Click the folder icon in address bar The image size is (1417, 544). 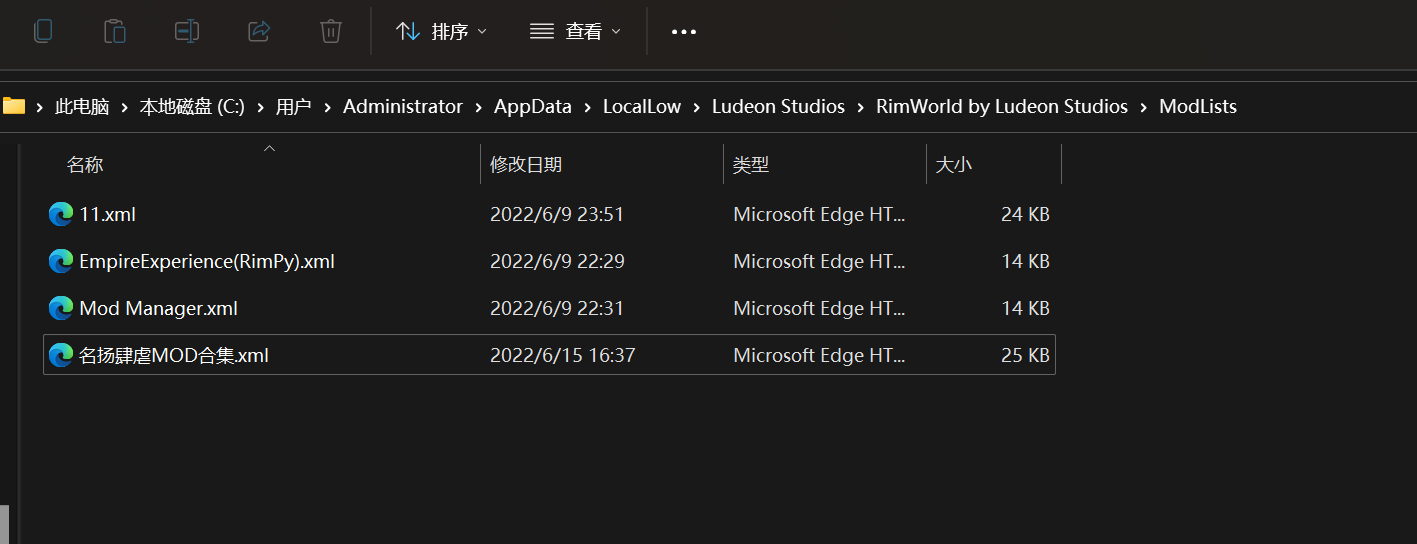(14, 106)
